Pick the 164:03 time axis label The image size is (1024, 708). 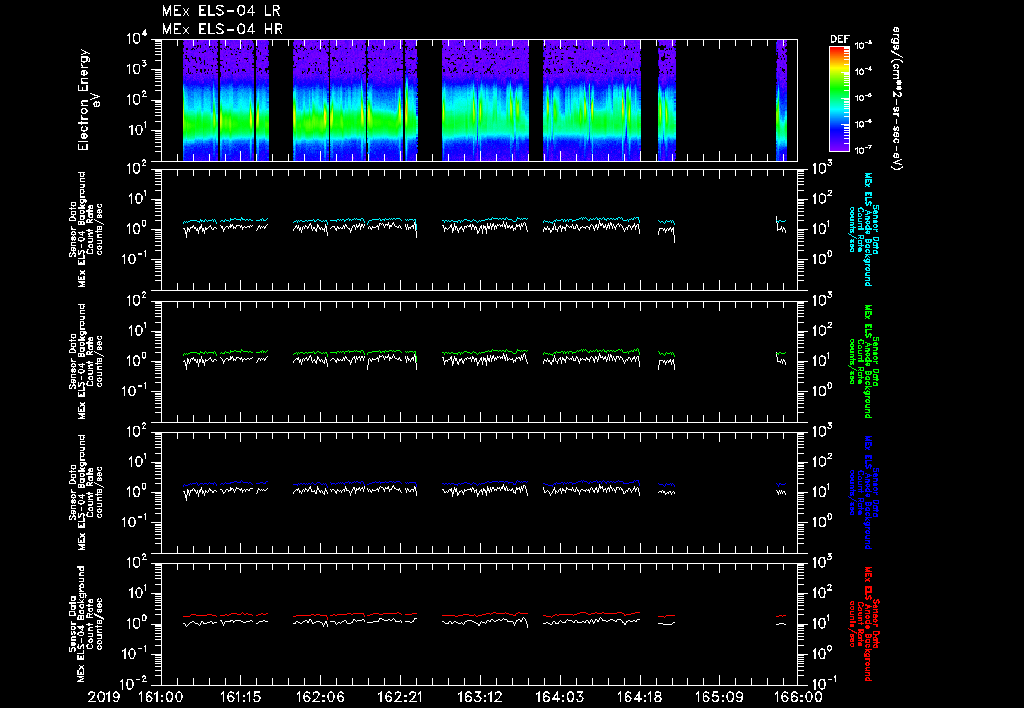click(560, 697)
